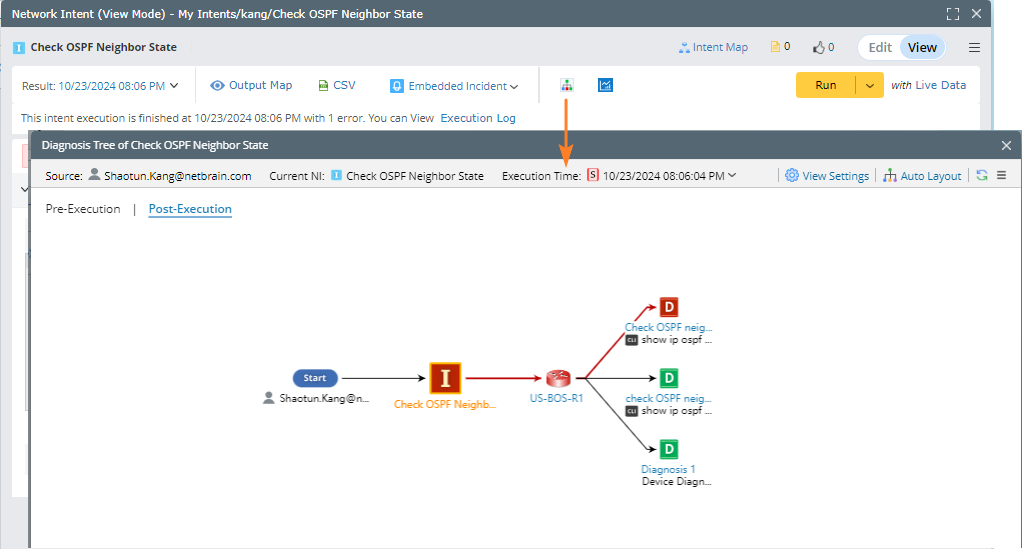Viewport: 1025px width, 549px height.
Task: Select the red failed diagnosis node
Action: click(668, 307)
